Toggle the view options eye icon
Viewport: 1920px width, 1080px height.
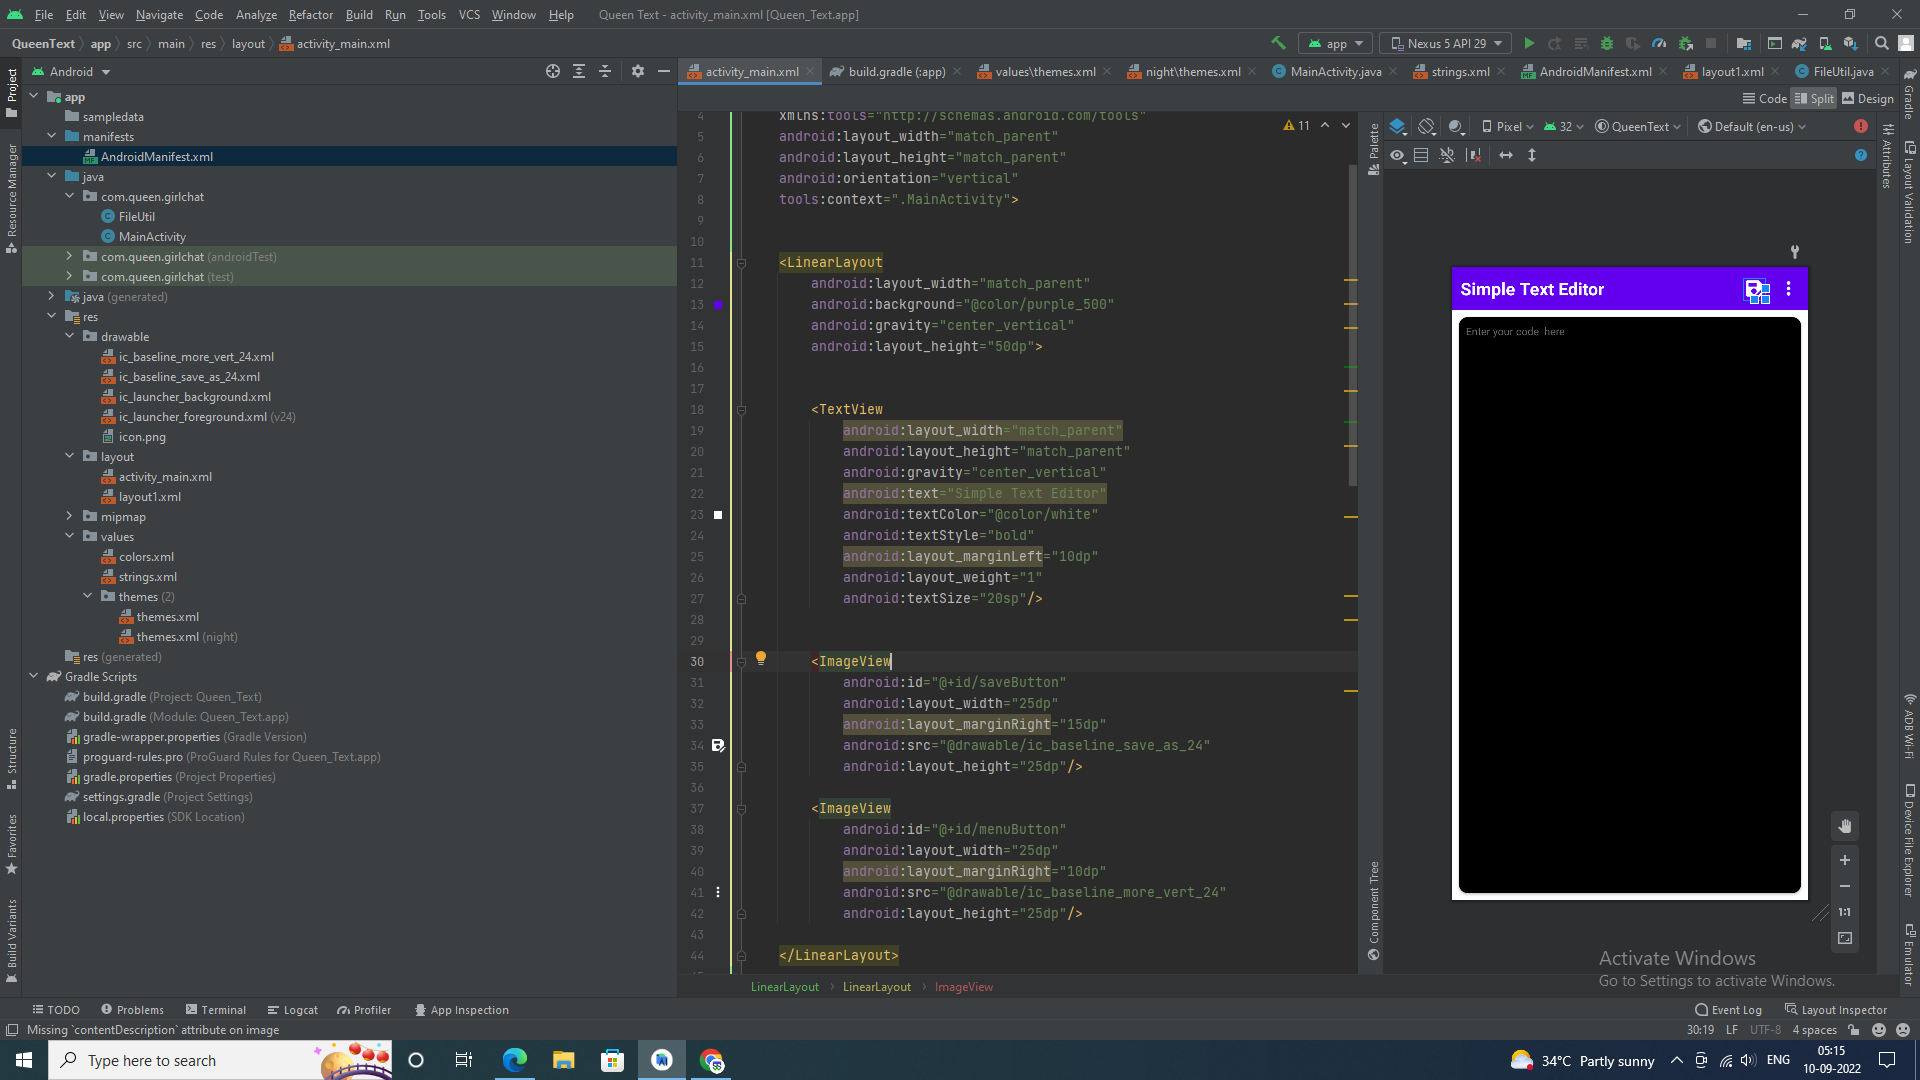click(x=1398, y=156)
